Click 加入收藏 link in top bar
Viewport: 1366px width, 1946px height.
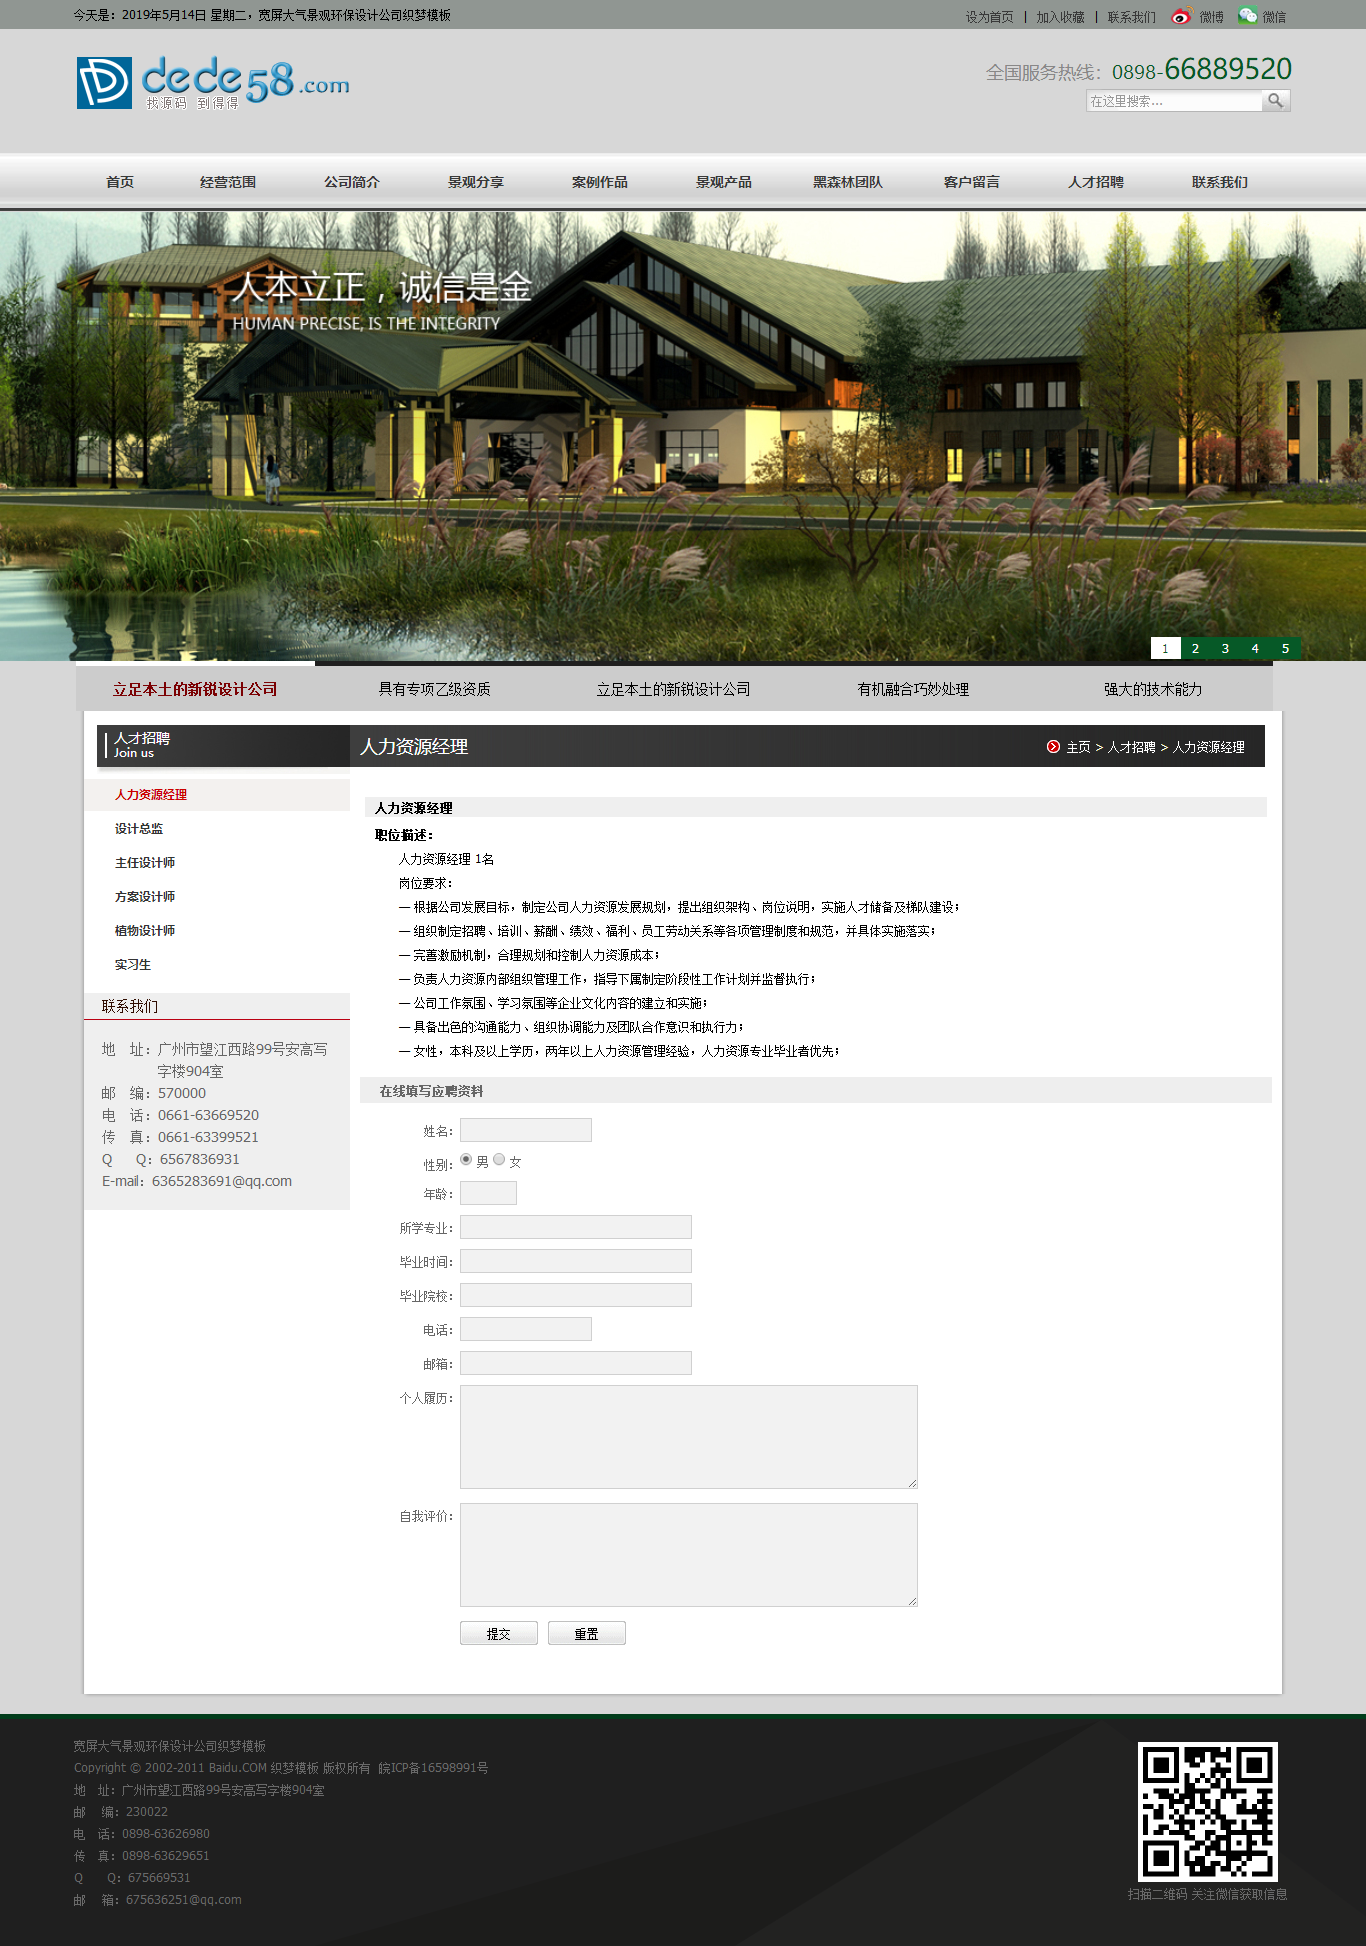click(1060, 17)
